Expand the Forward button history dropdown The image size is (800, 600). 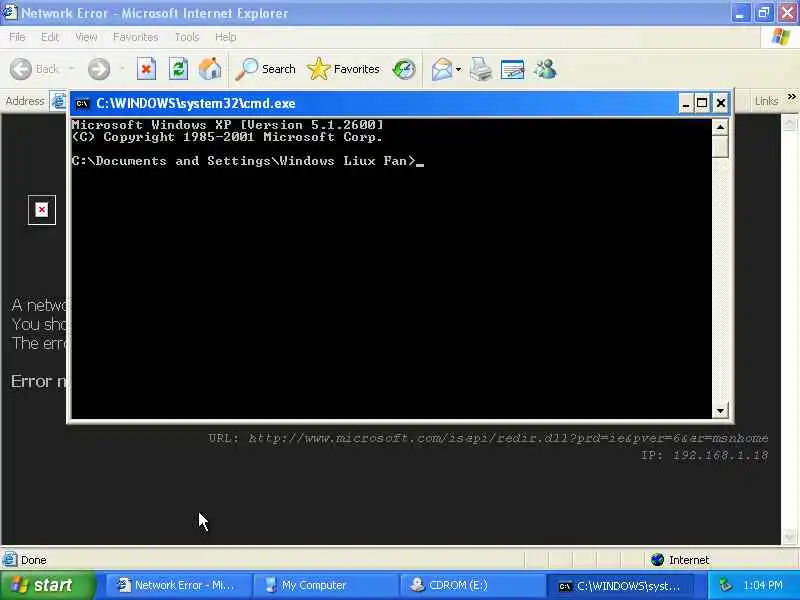pyautogui.click(x=122, y=68)
